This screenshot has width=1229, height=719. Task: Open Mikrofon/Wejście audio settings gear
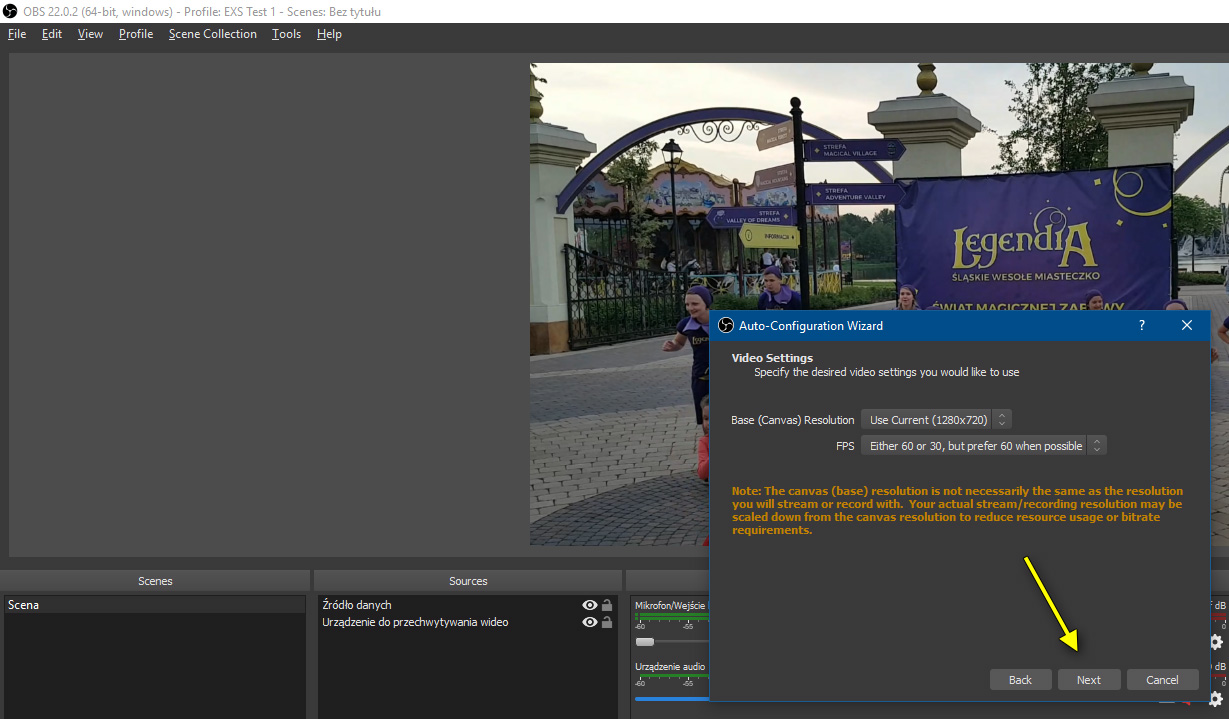pos(1216,642)
